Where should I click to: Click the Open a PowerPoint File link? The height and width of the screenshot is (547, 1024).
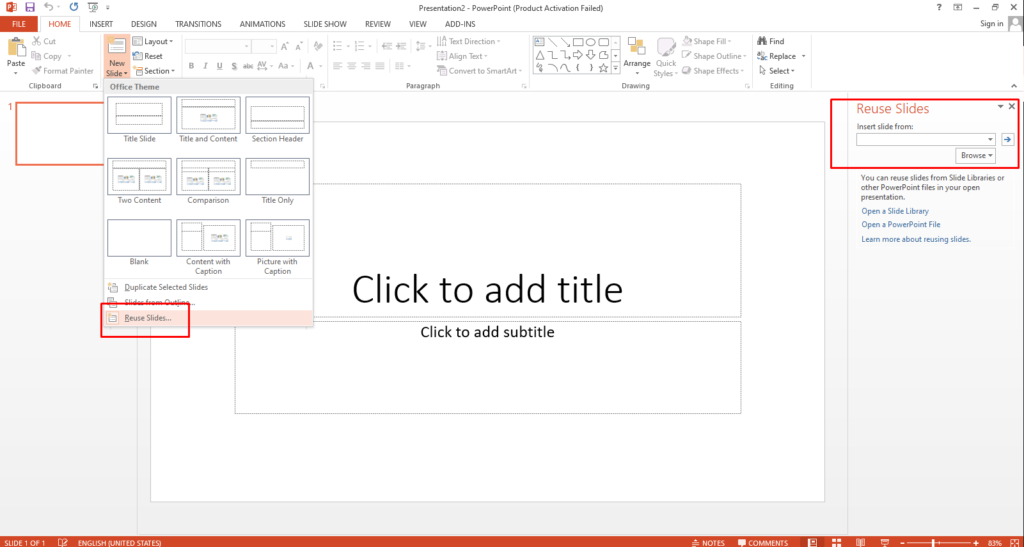(x=901, y=225)
